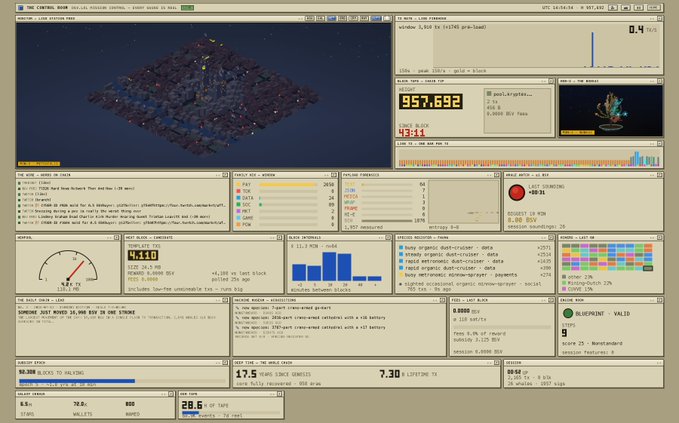679x423 pixels.
Task: Click the first button right of the top-bar height readout
Action: point(613,8)
